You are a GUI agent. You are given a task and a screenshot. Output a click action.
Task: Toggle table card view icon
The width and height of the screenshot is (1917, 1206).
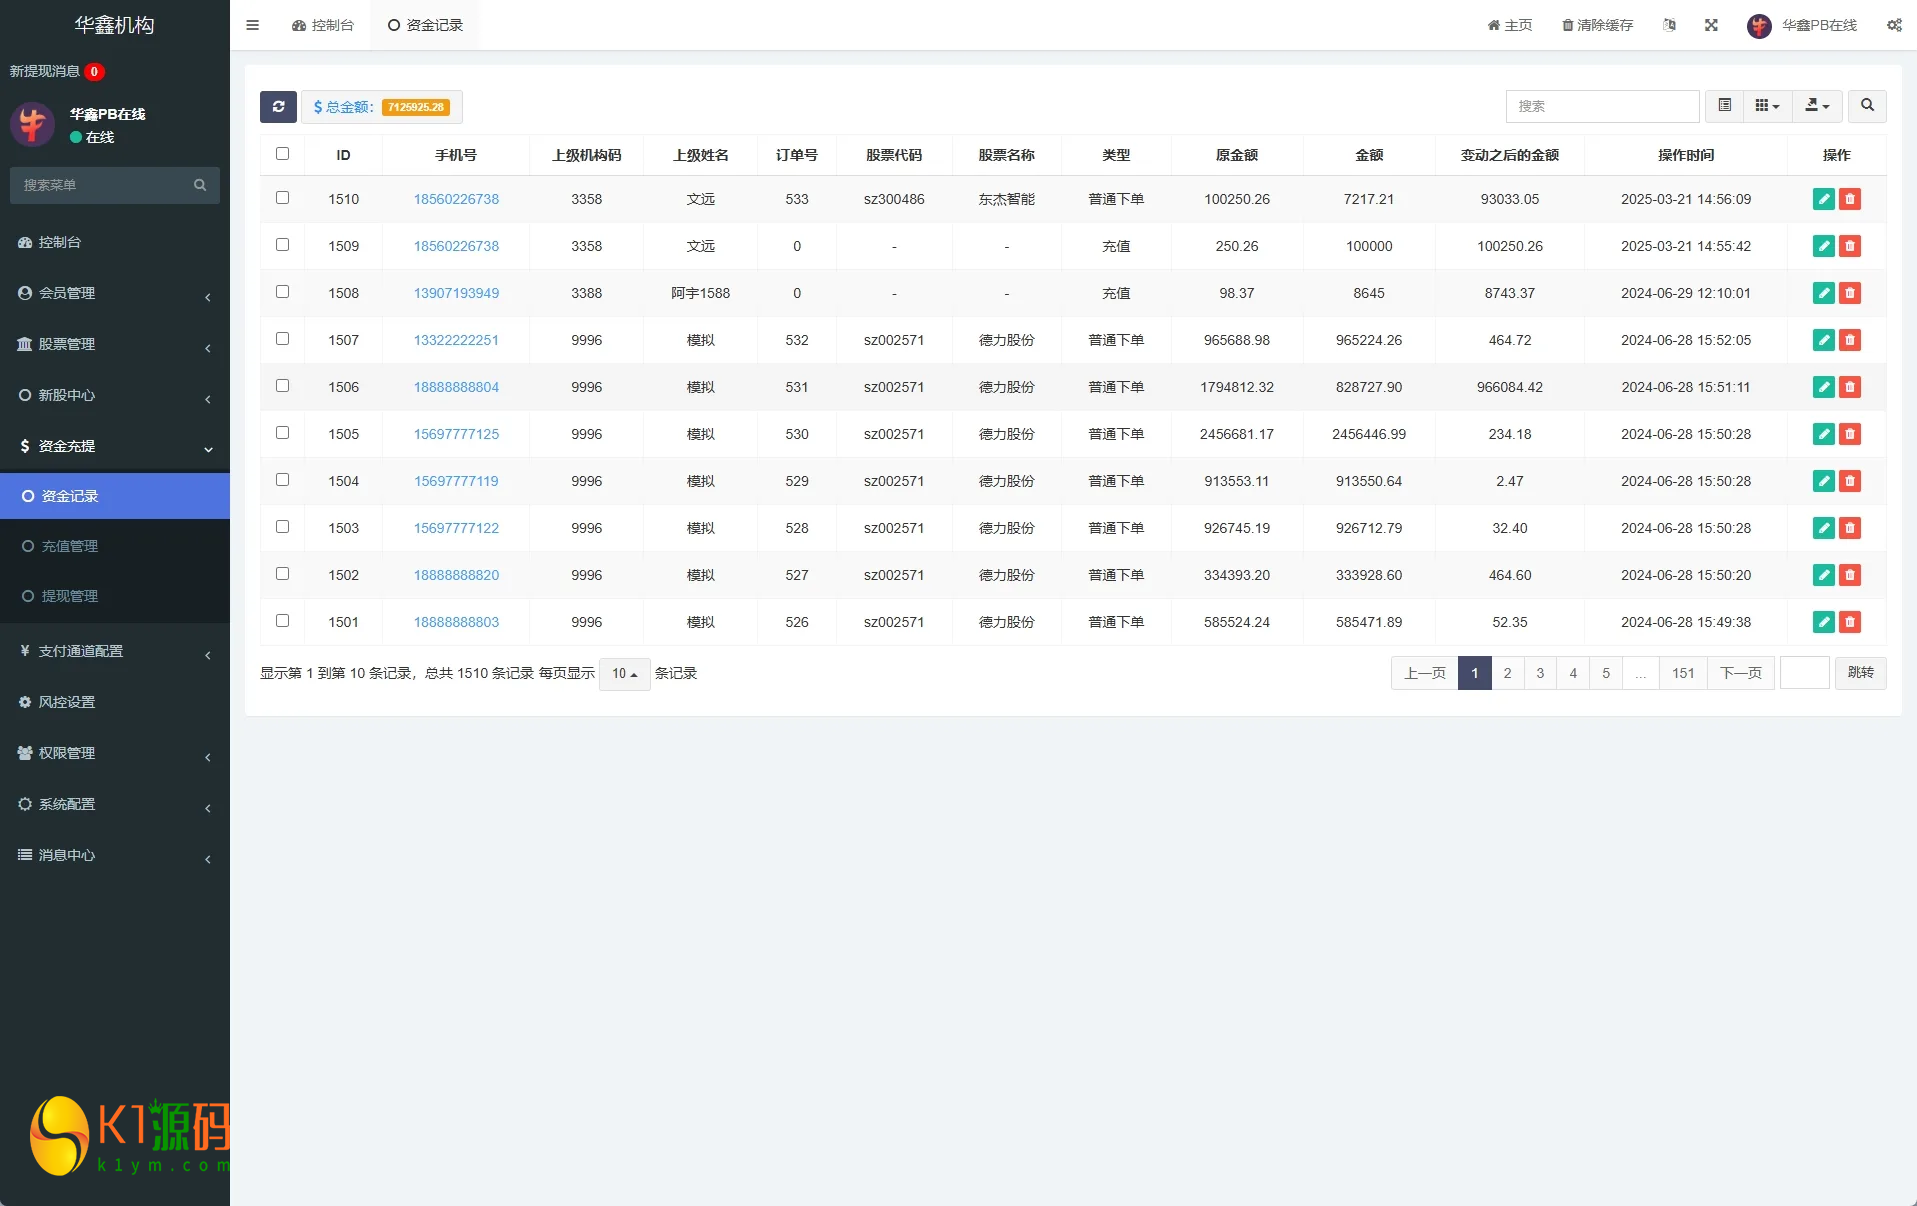[1724, 106]
